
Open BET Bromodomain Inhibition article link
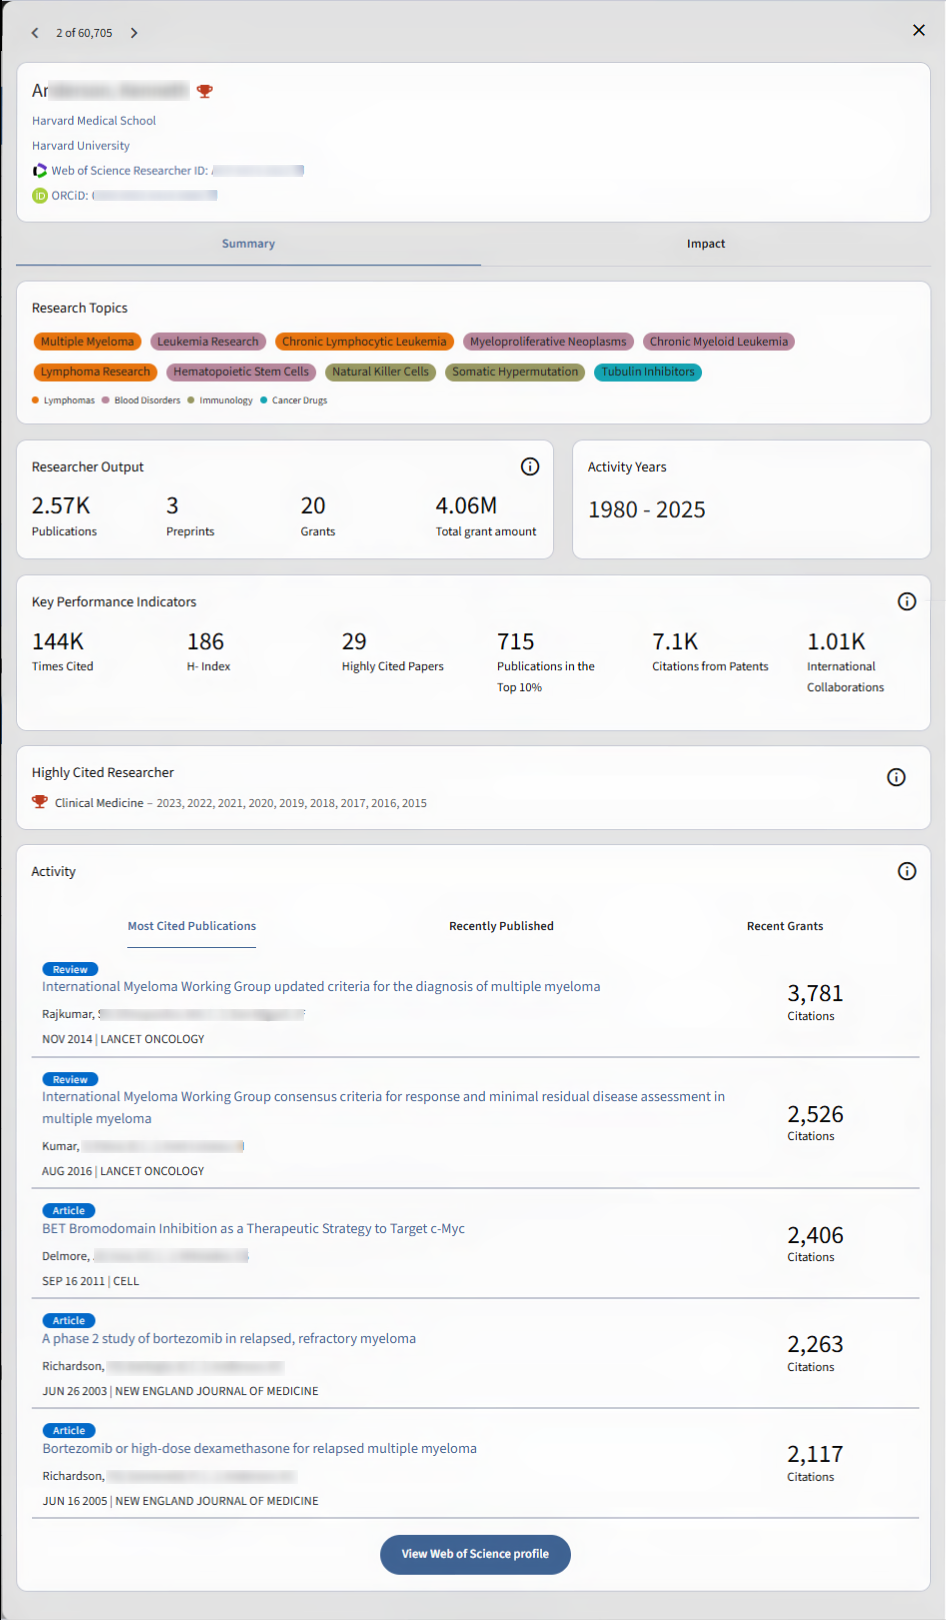pos(253,1229)
